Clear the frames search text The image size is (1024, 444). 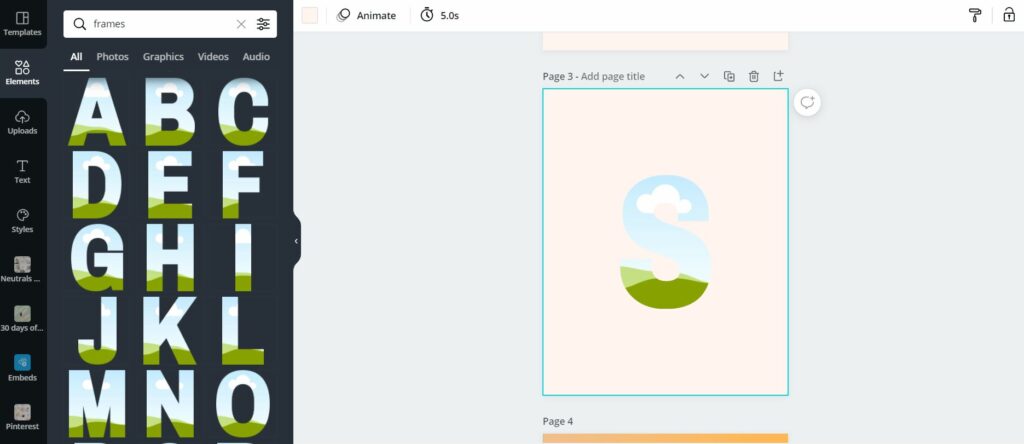[x=241, y=24]
